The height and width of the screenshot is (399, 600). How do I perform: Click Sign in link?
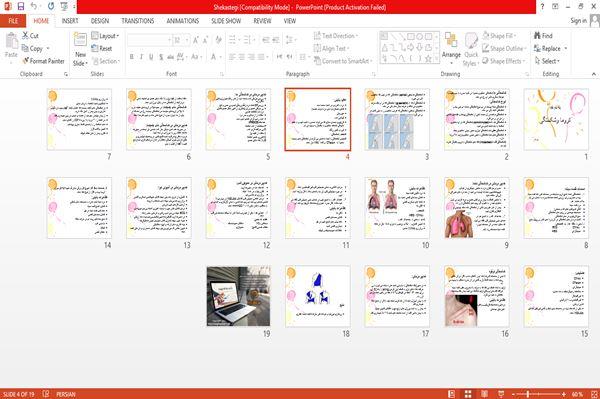click(x=579, y=21)
